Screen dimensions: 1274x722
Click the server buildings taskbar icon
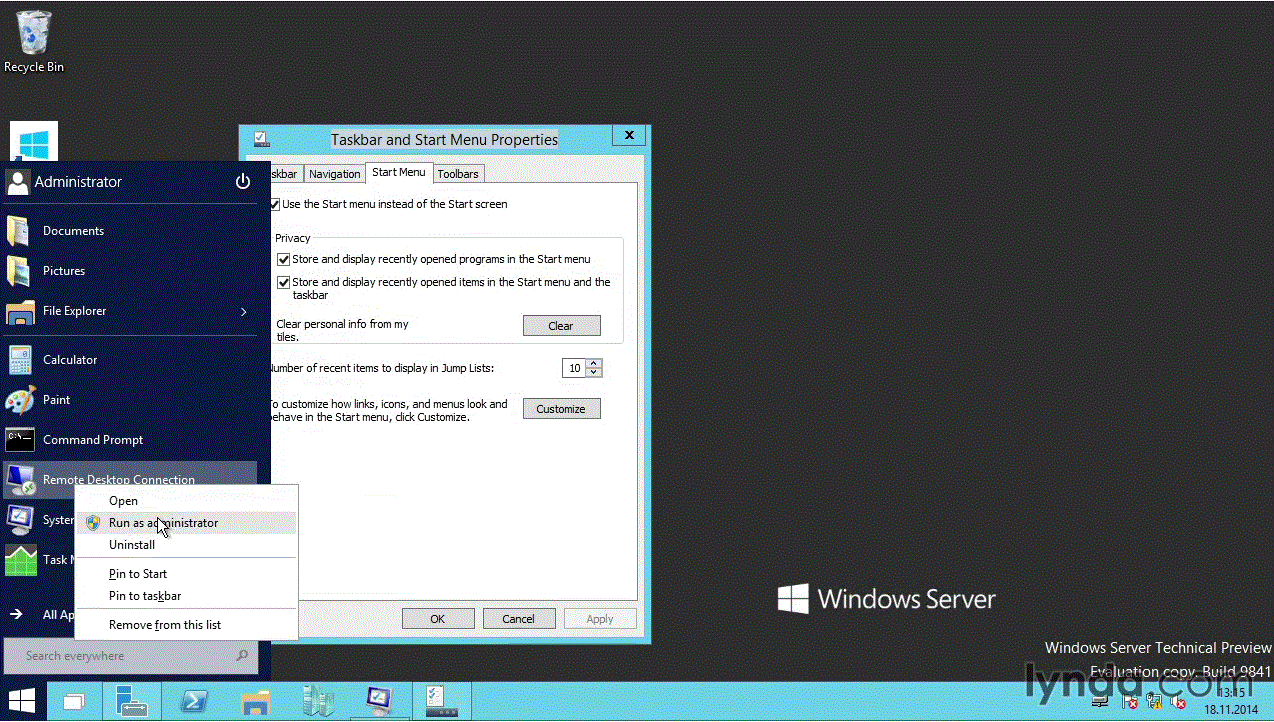point(318,702)
